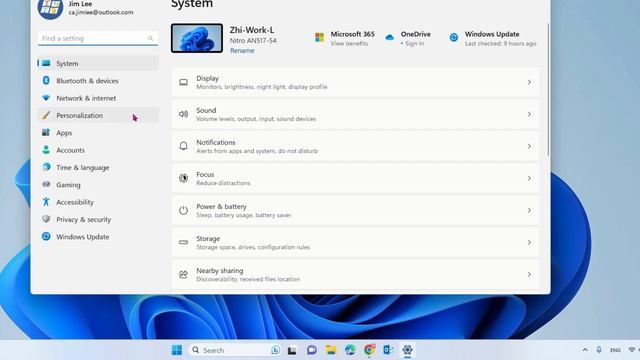Open the Windows Start menu
This screenshot has height=360, width=640.
[x=177, y=350]
